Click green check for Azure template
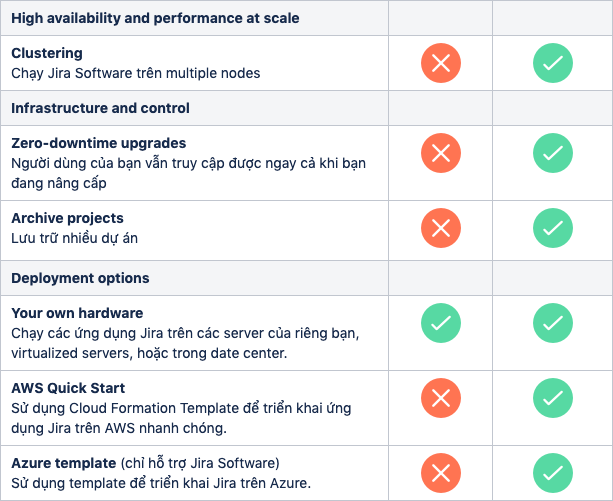The width and height of the screenshot is (613, 501). click(553, 473)
